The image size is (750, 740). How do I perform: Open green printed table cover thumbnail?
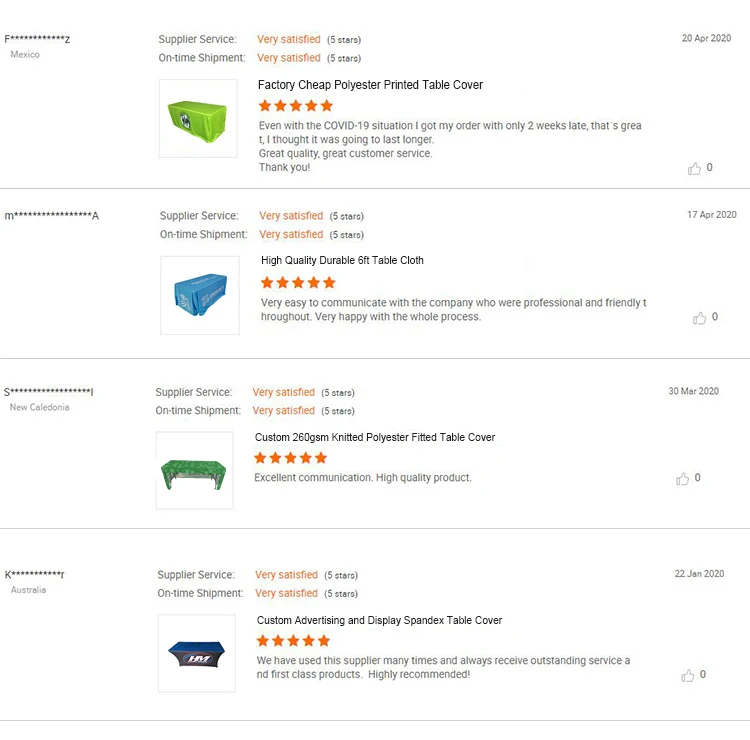[x=198, y=118]
